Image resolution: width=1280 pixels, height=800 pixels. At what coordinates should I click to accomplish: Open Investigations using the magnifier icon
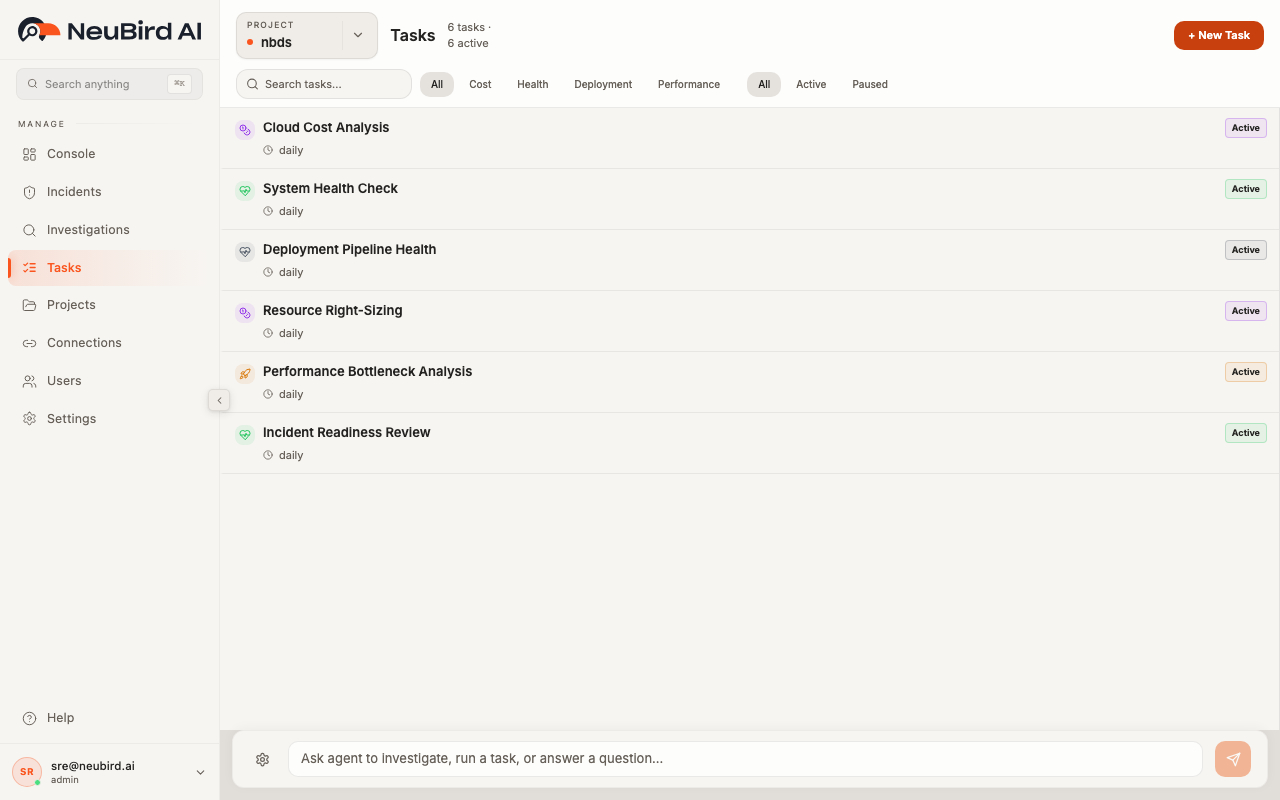point(30,229)
